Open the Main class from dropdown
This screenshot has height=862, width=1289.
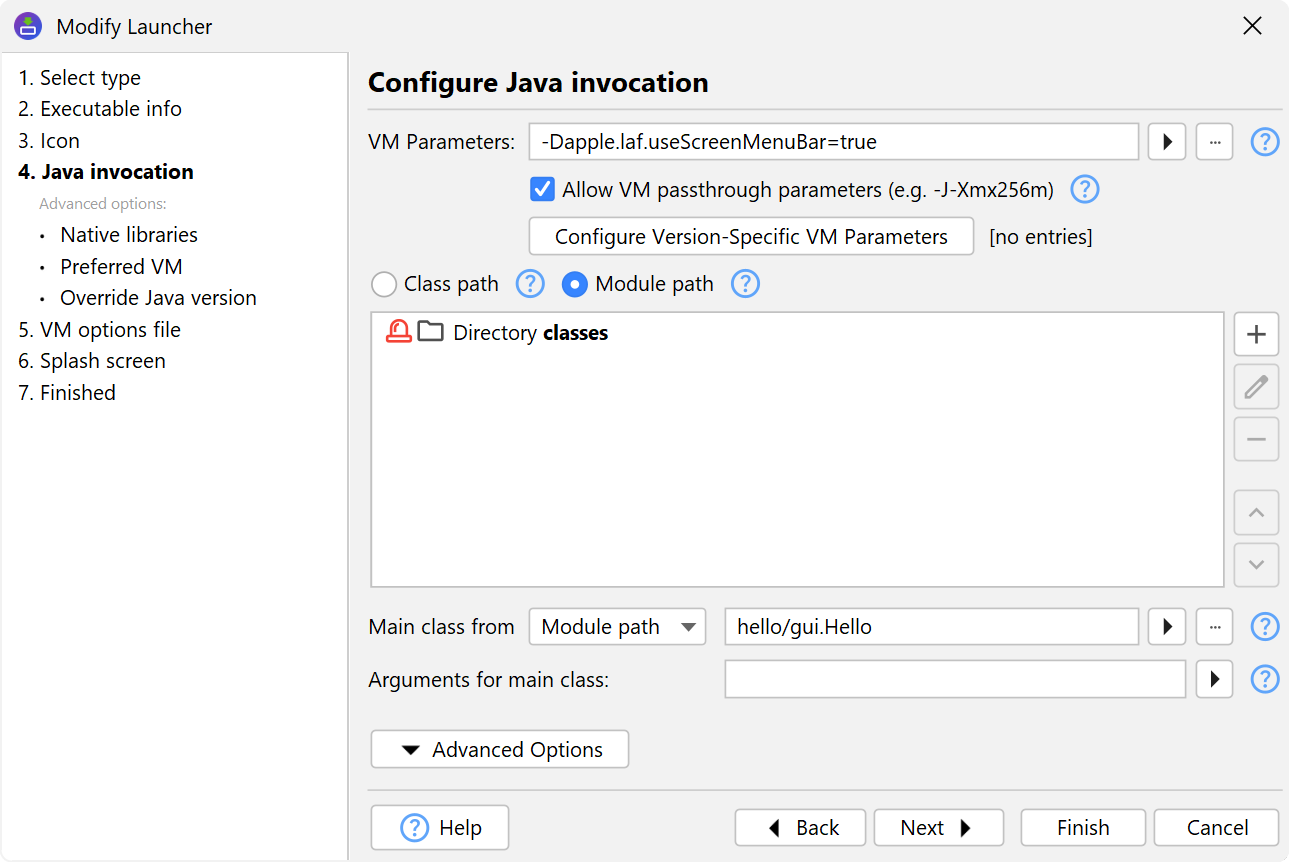coord(617,627)
